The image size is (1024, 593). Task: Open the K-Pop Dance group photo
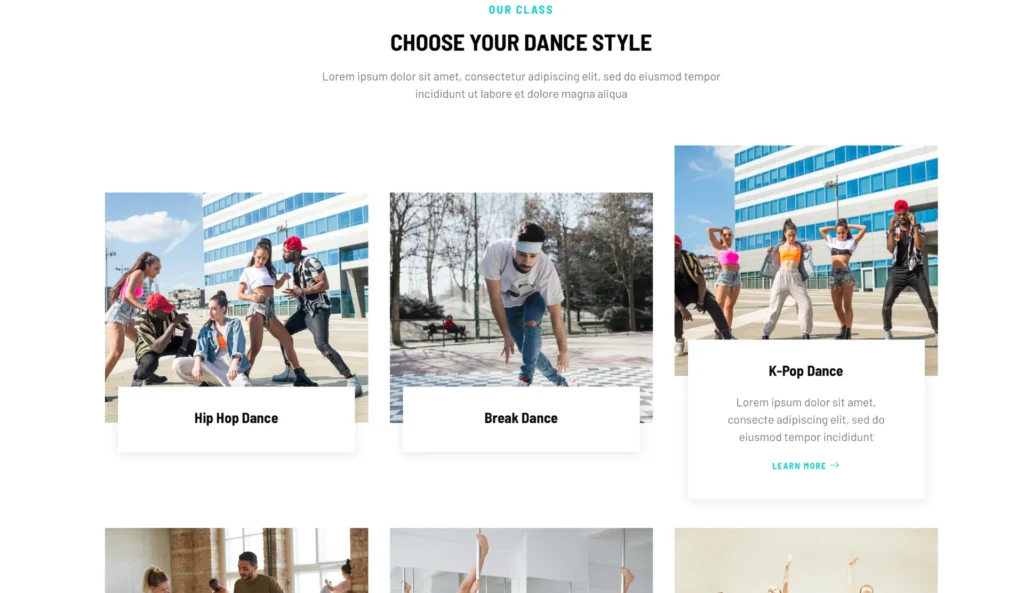click(806, 243)
